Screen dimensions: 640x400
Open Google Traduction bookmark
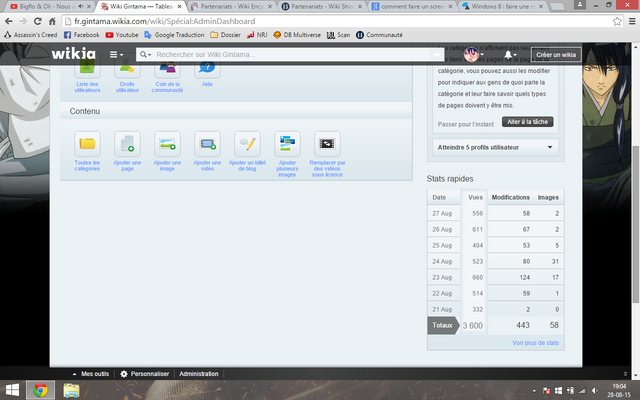[174, 35]
